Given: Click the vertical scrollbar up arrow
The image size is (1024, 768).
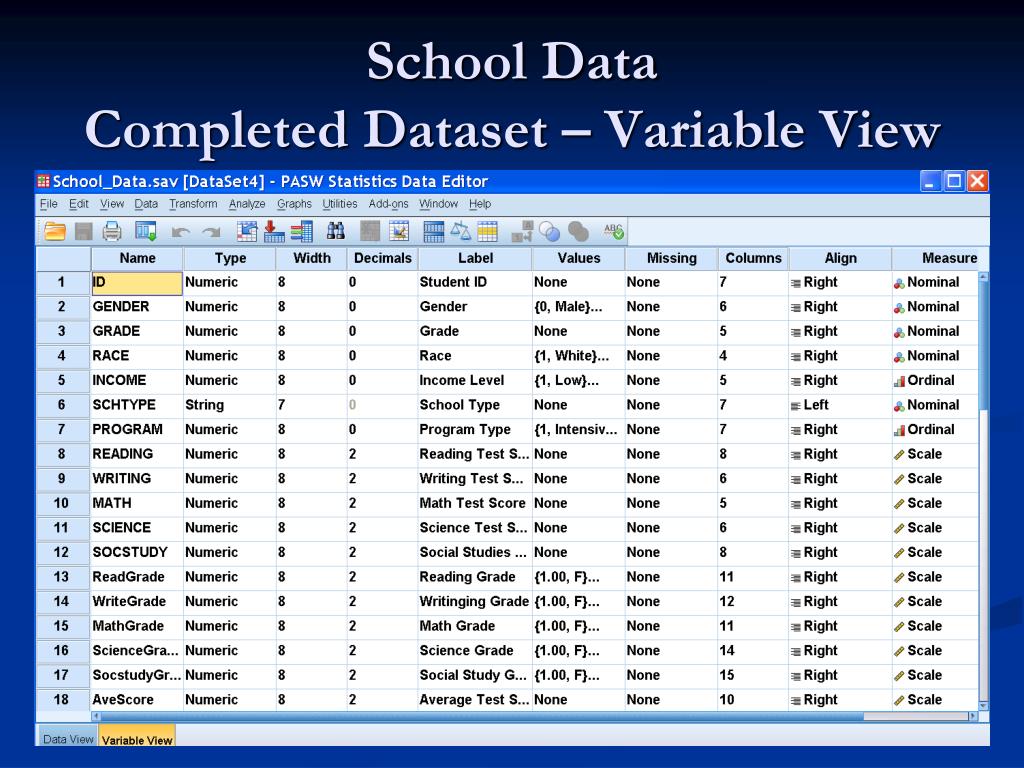Looking at the screenshot, I should (x=984, y=277).
